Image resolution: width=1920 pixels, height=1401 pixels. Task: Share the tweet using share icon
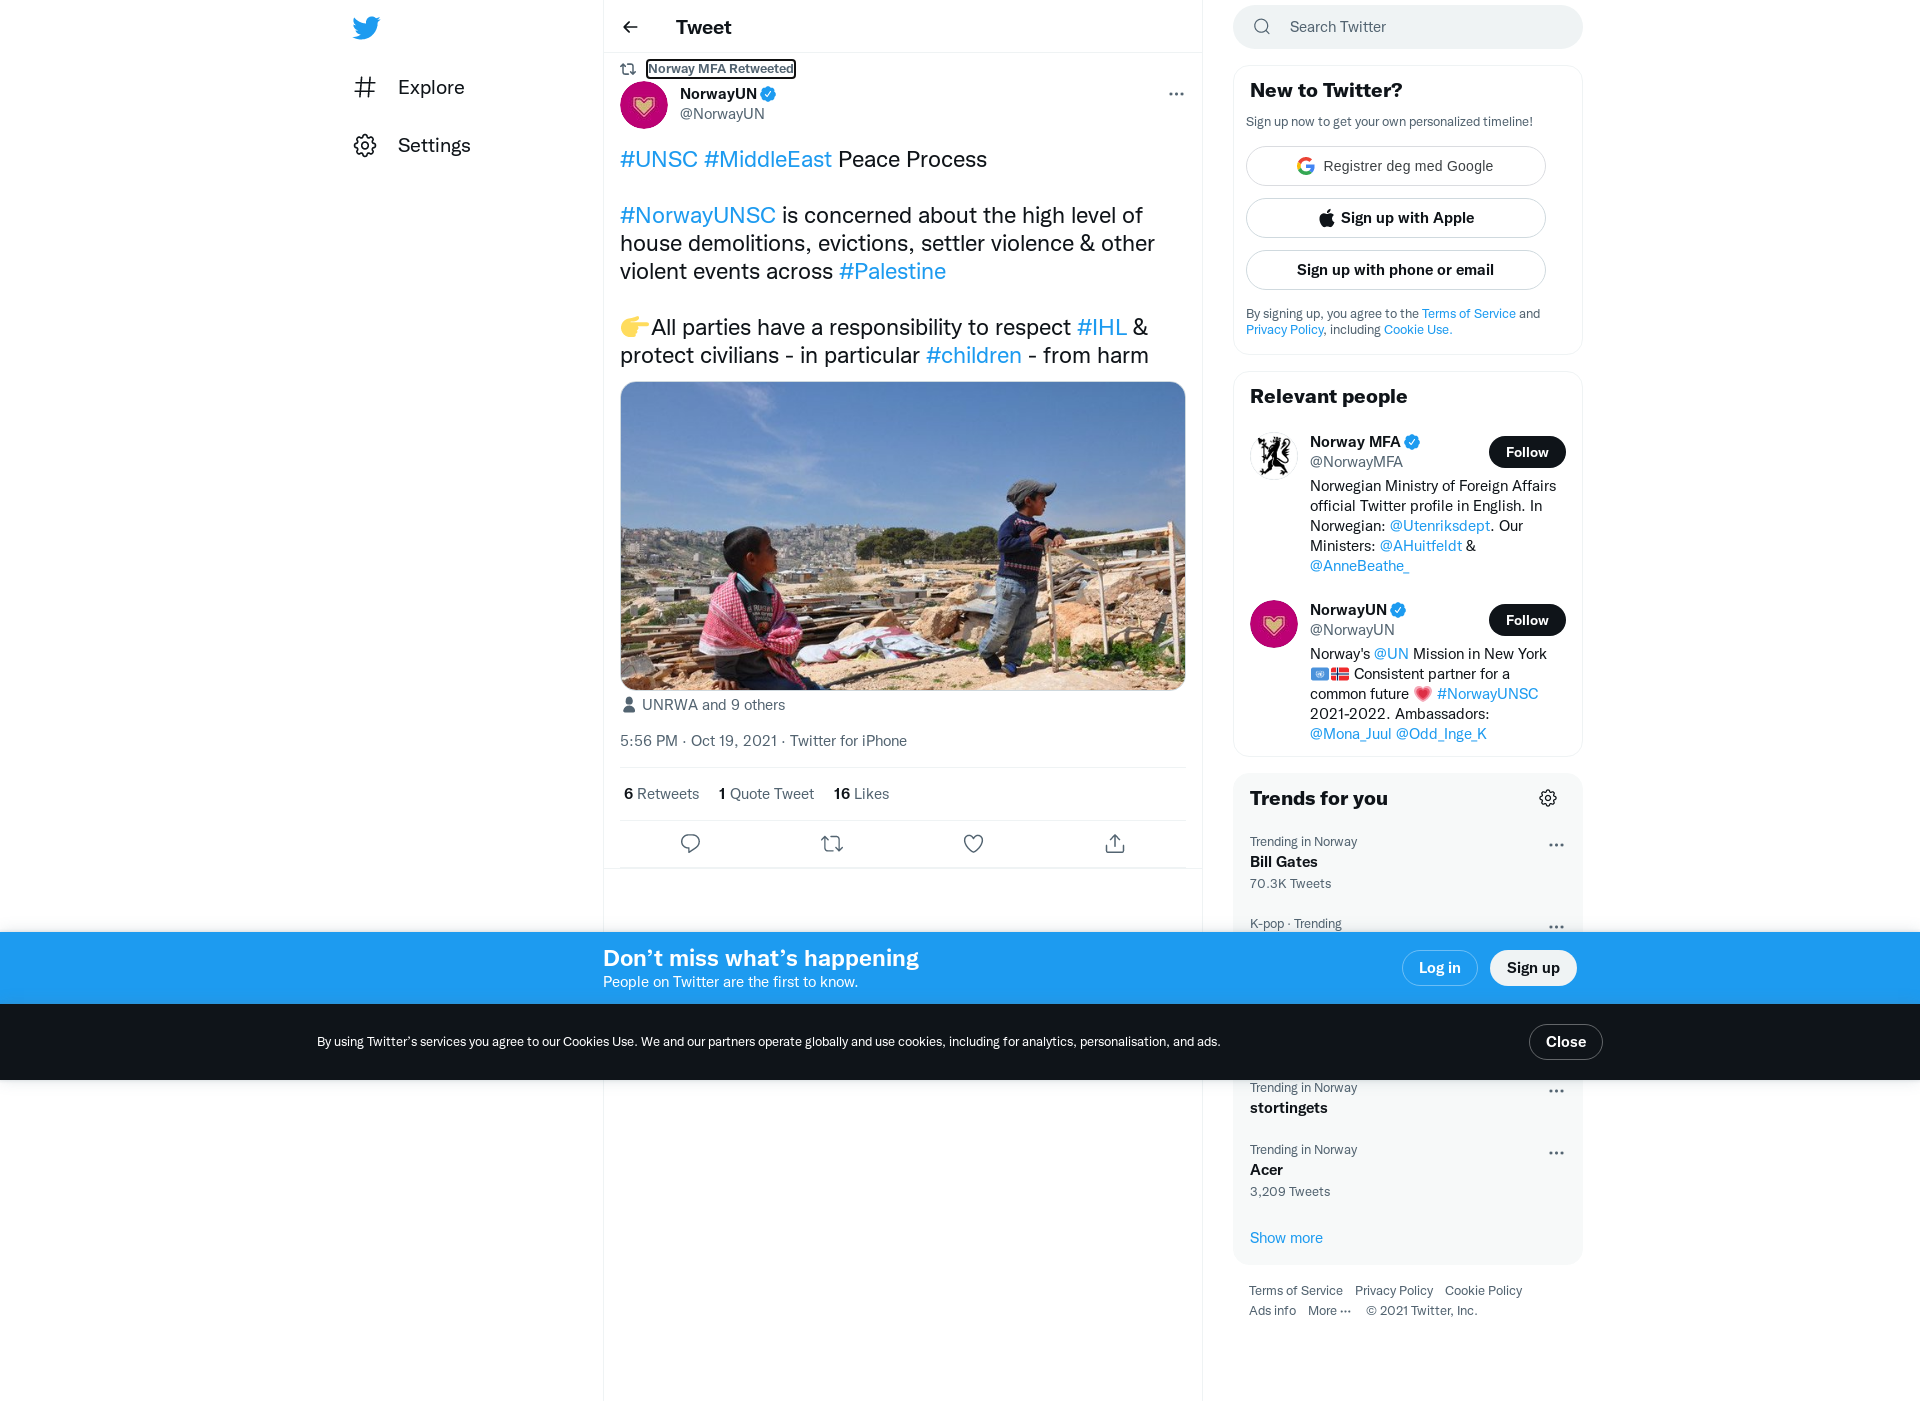pyautogui.click(x=1115, y=843)
